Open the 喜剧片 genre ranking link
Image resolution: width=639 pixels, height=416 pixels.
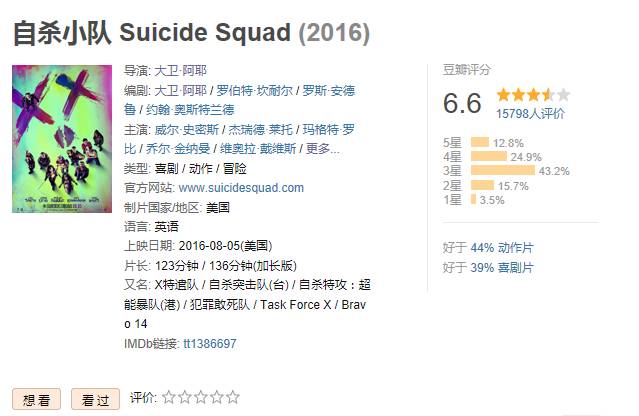(516, 267)
